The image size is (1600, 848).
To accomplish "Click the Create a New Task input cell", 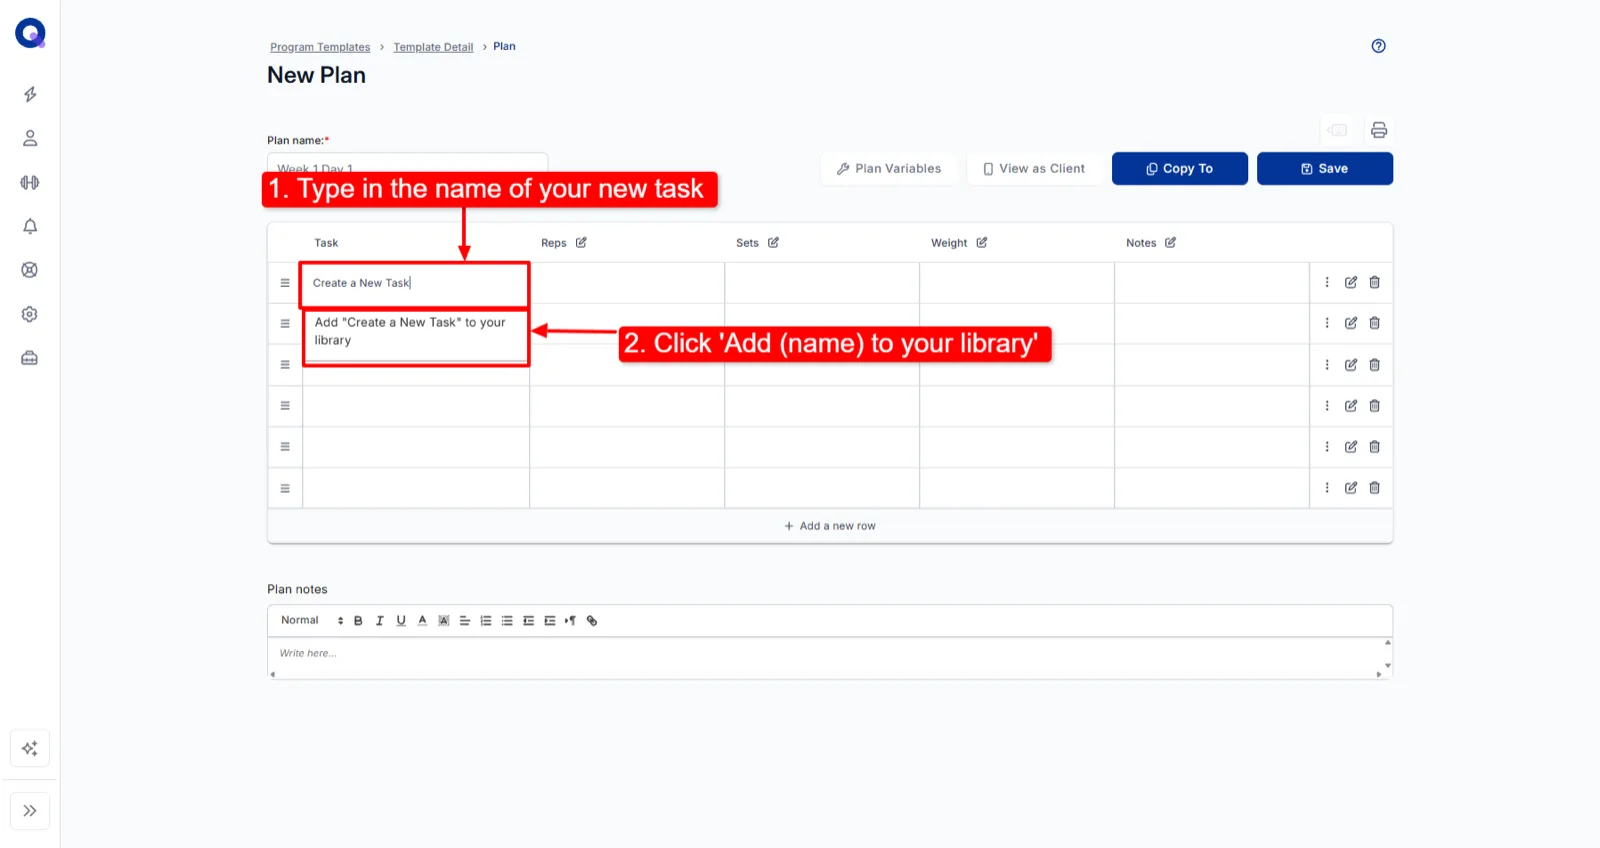I will point(415,283).
